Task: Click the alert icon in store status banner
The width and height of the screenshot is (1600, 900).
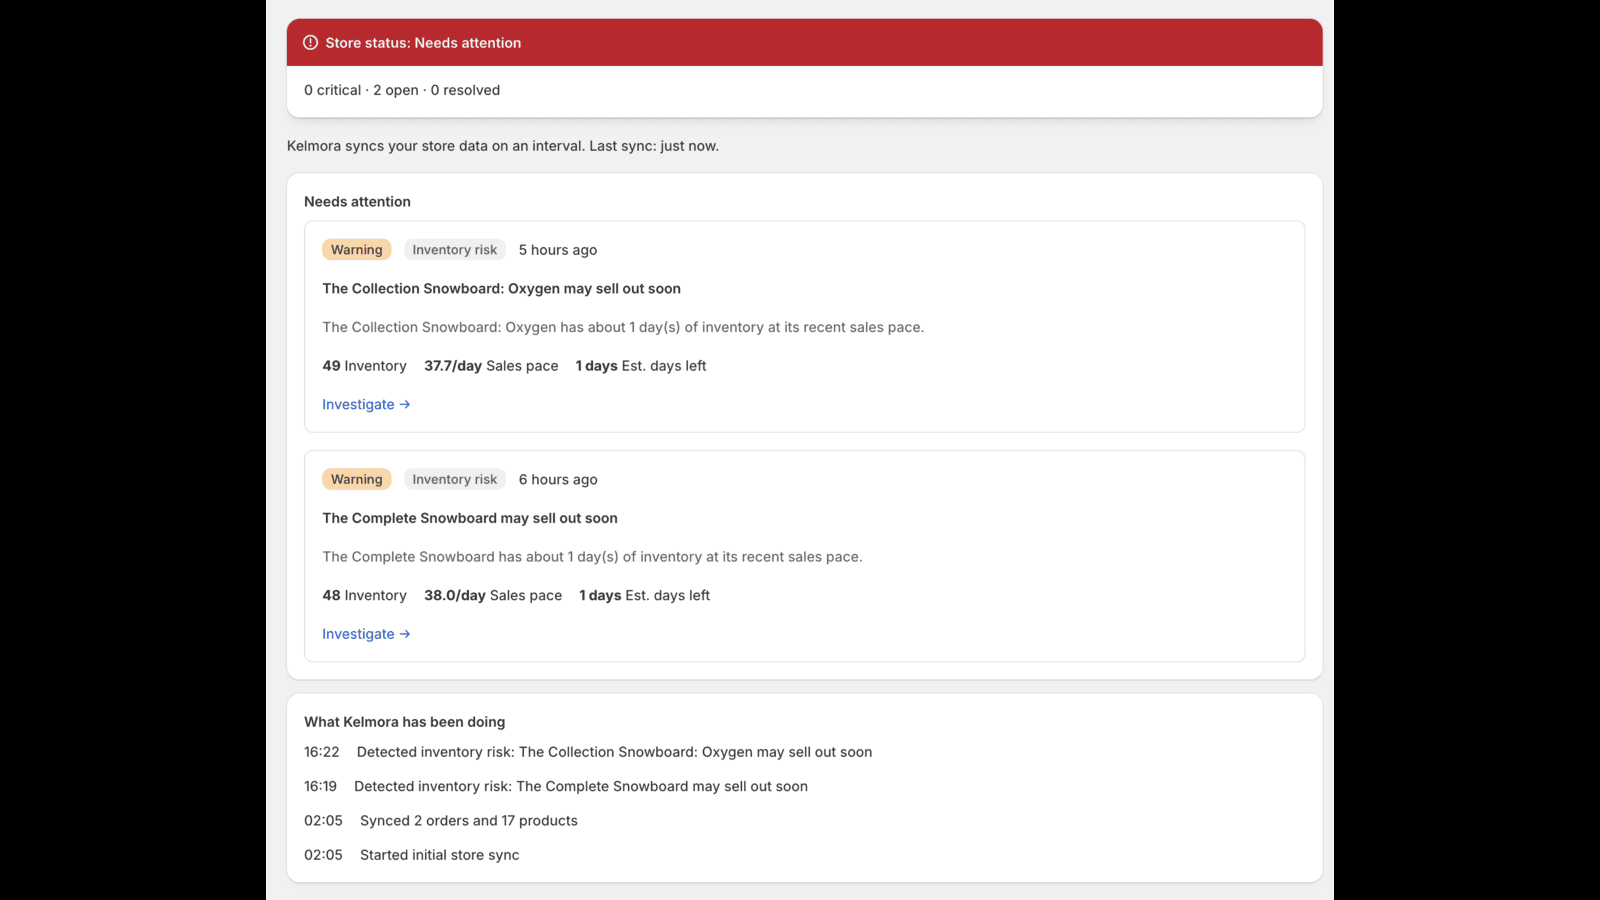Action: pos(311,43)
